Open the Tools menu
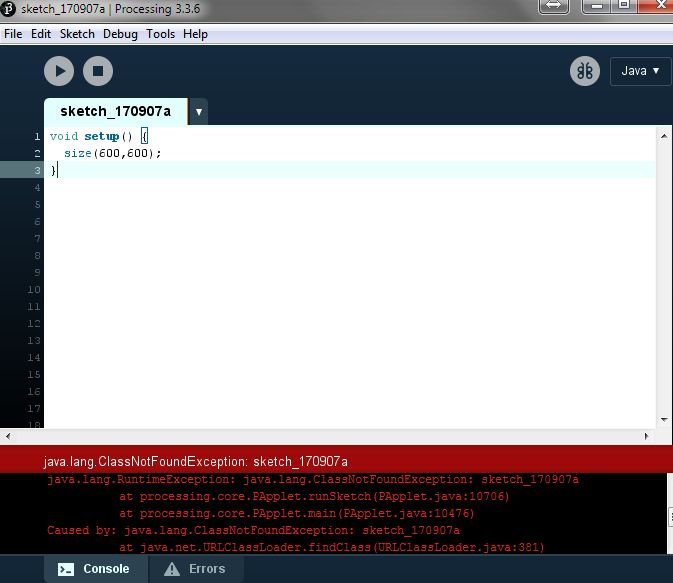 point(160,34)
